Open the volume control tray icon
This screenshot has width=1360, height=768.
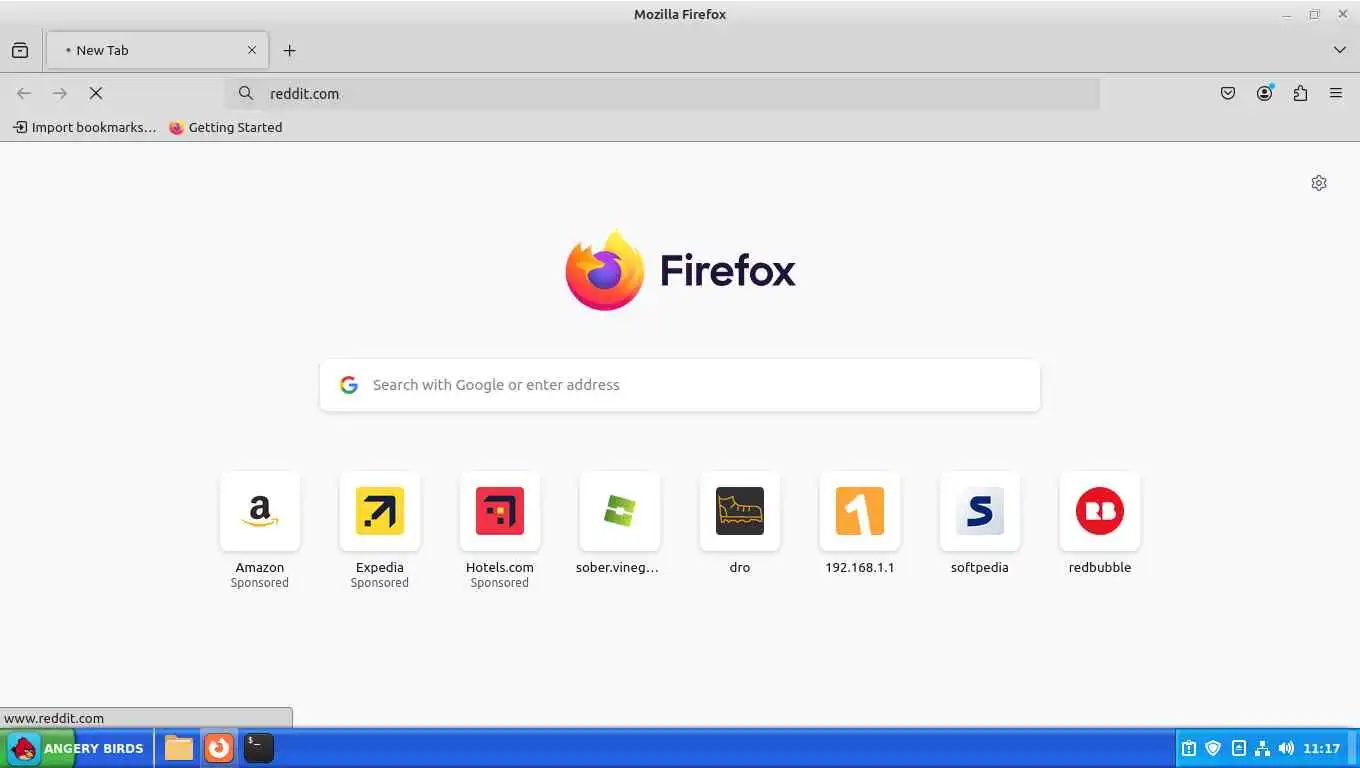pyautogui.click(x=1286, y=748)
